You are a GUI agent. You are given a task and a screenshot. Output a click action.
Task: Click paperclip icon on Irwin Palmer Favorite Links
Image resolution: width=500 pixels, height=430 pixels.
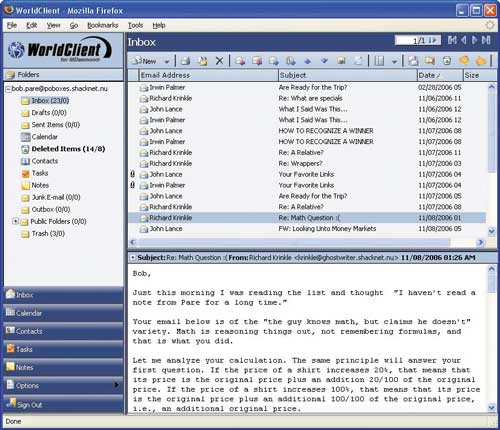(132, 185)
